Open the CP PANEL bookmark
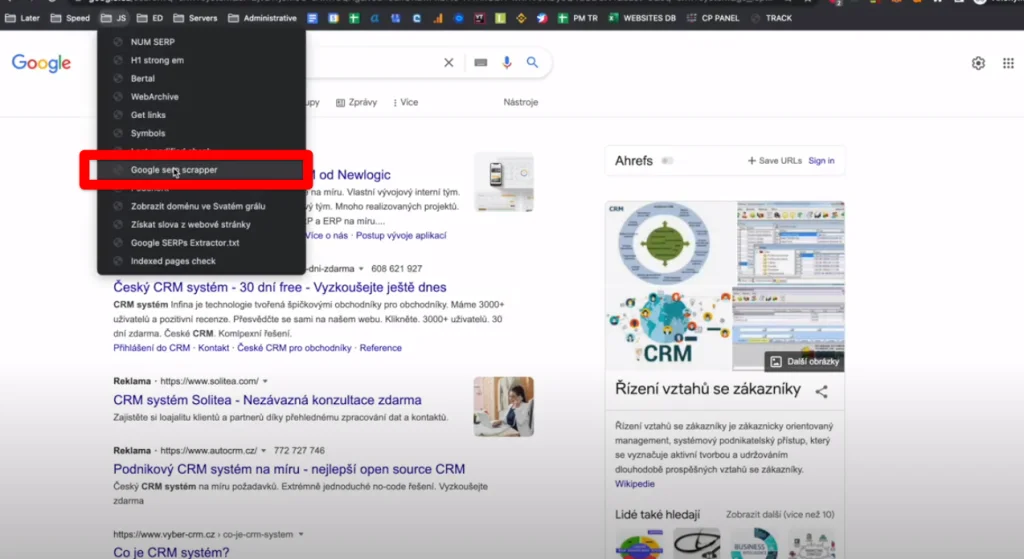Viewport: 1024px width, 559px height. 713,18
